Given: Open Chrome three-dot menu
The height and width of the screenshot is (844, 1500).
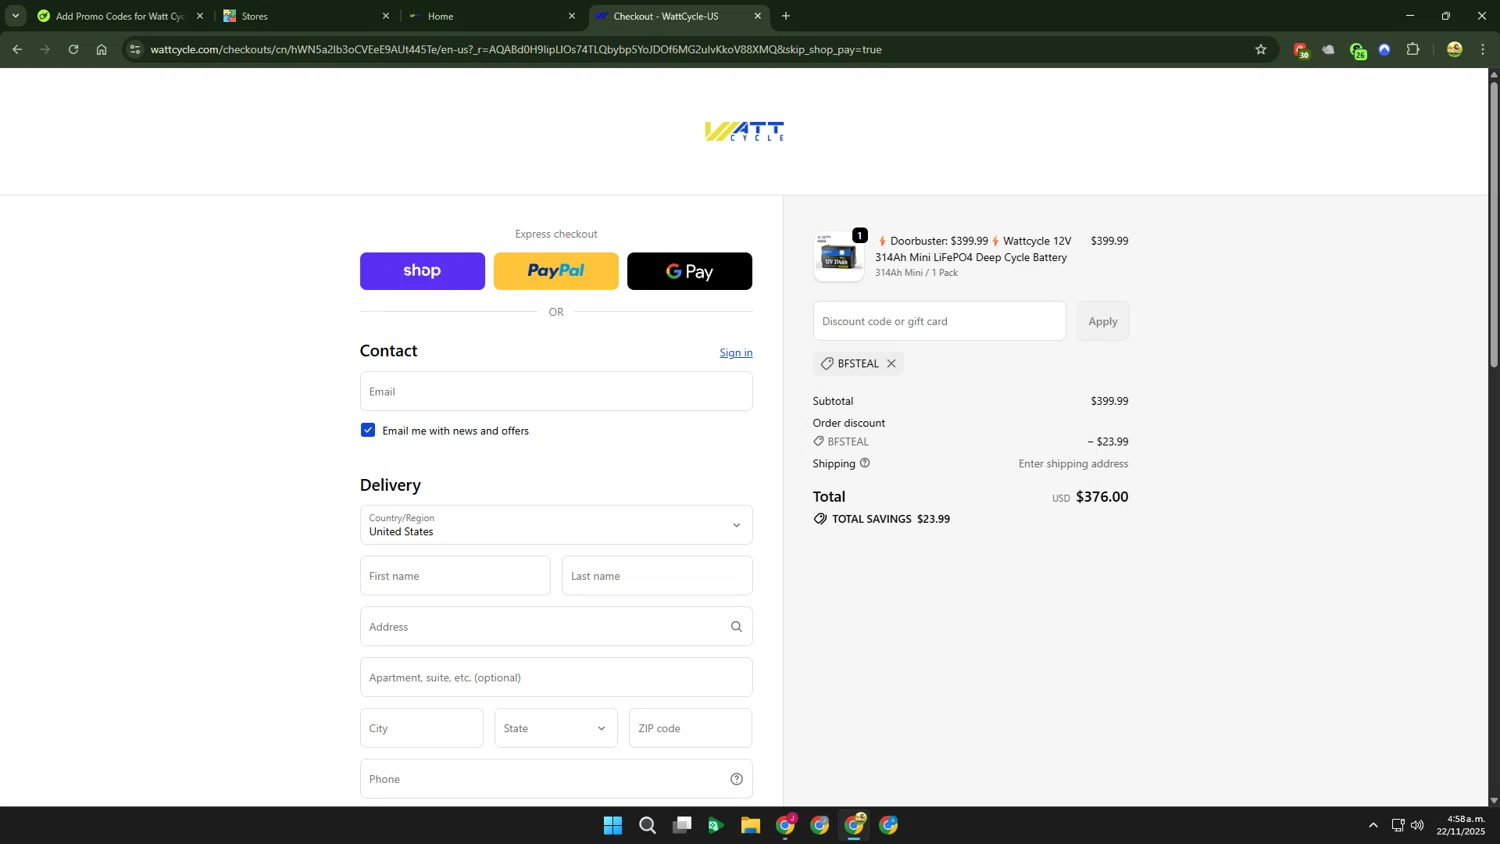Looking at the screenshot, I should point(1483,49).
